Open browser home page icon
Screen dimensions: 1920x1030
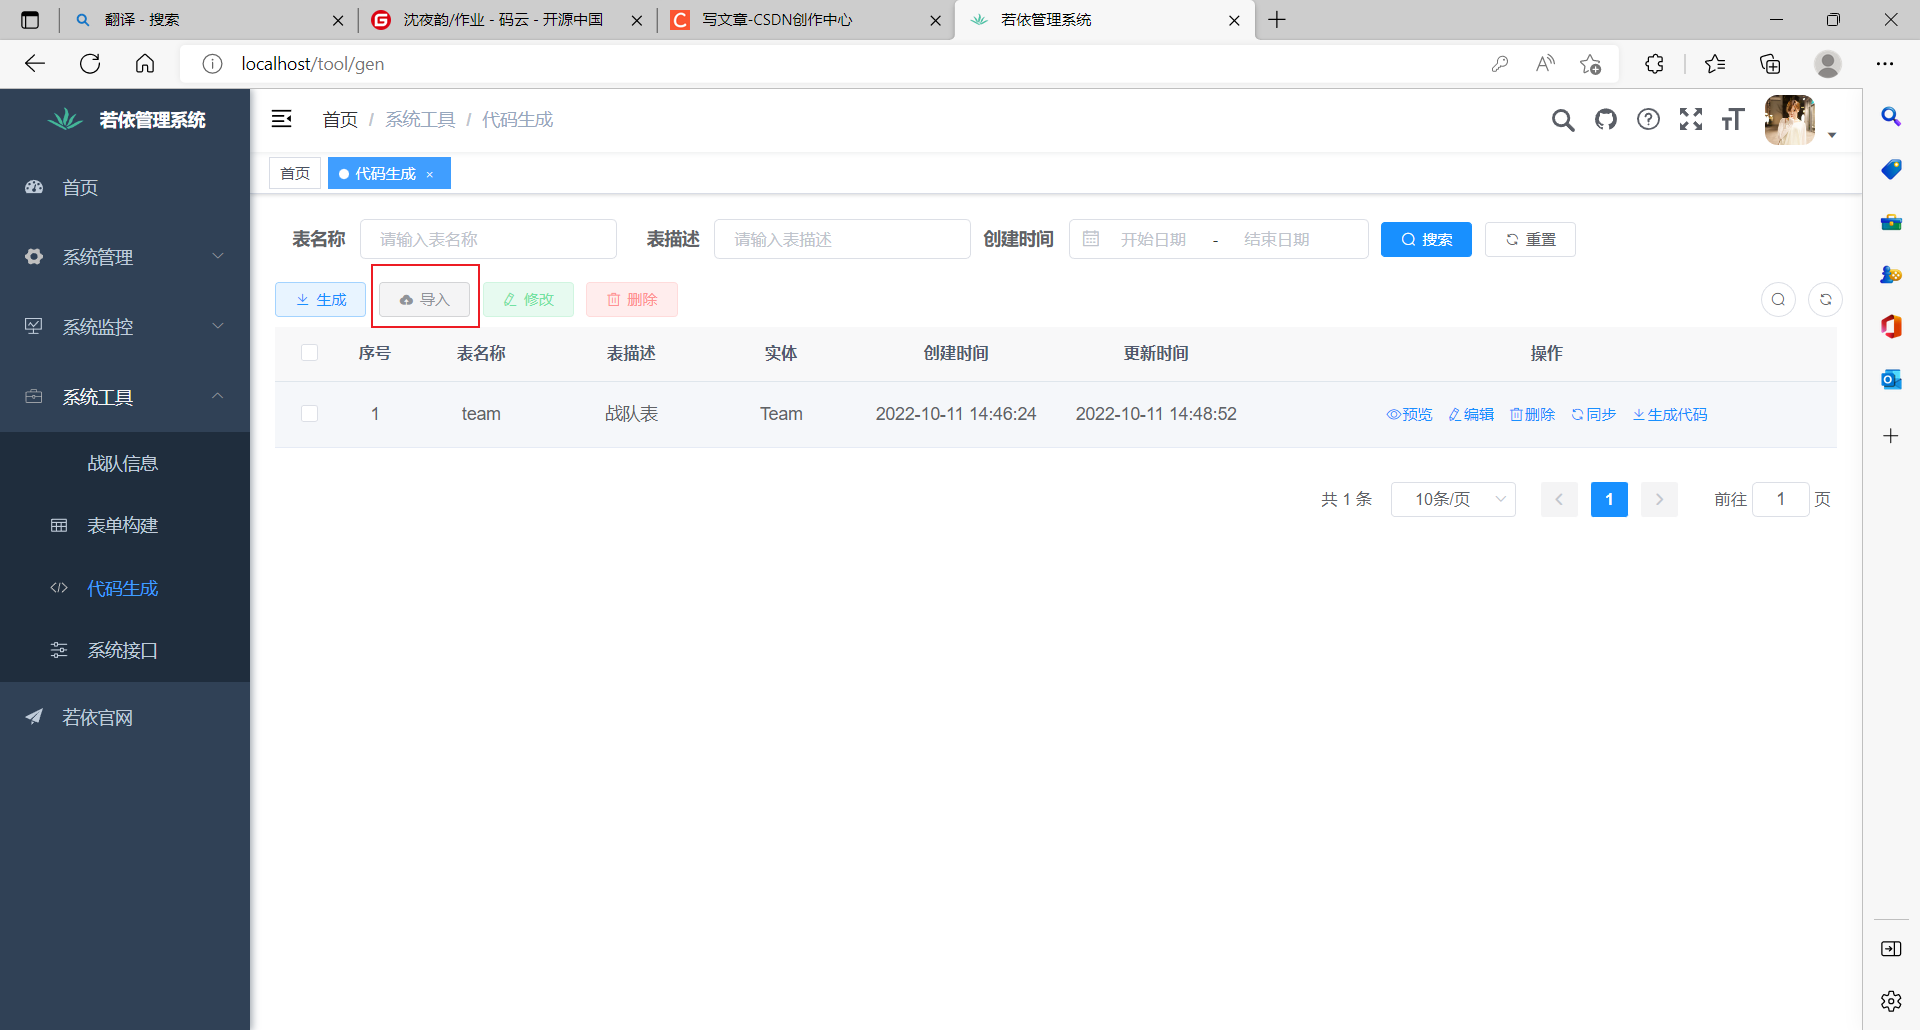[x=145, y=64]
